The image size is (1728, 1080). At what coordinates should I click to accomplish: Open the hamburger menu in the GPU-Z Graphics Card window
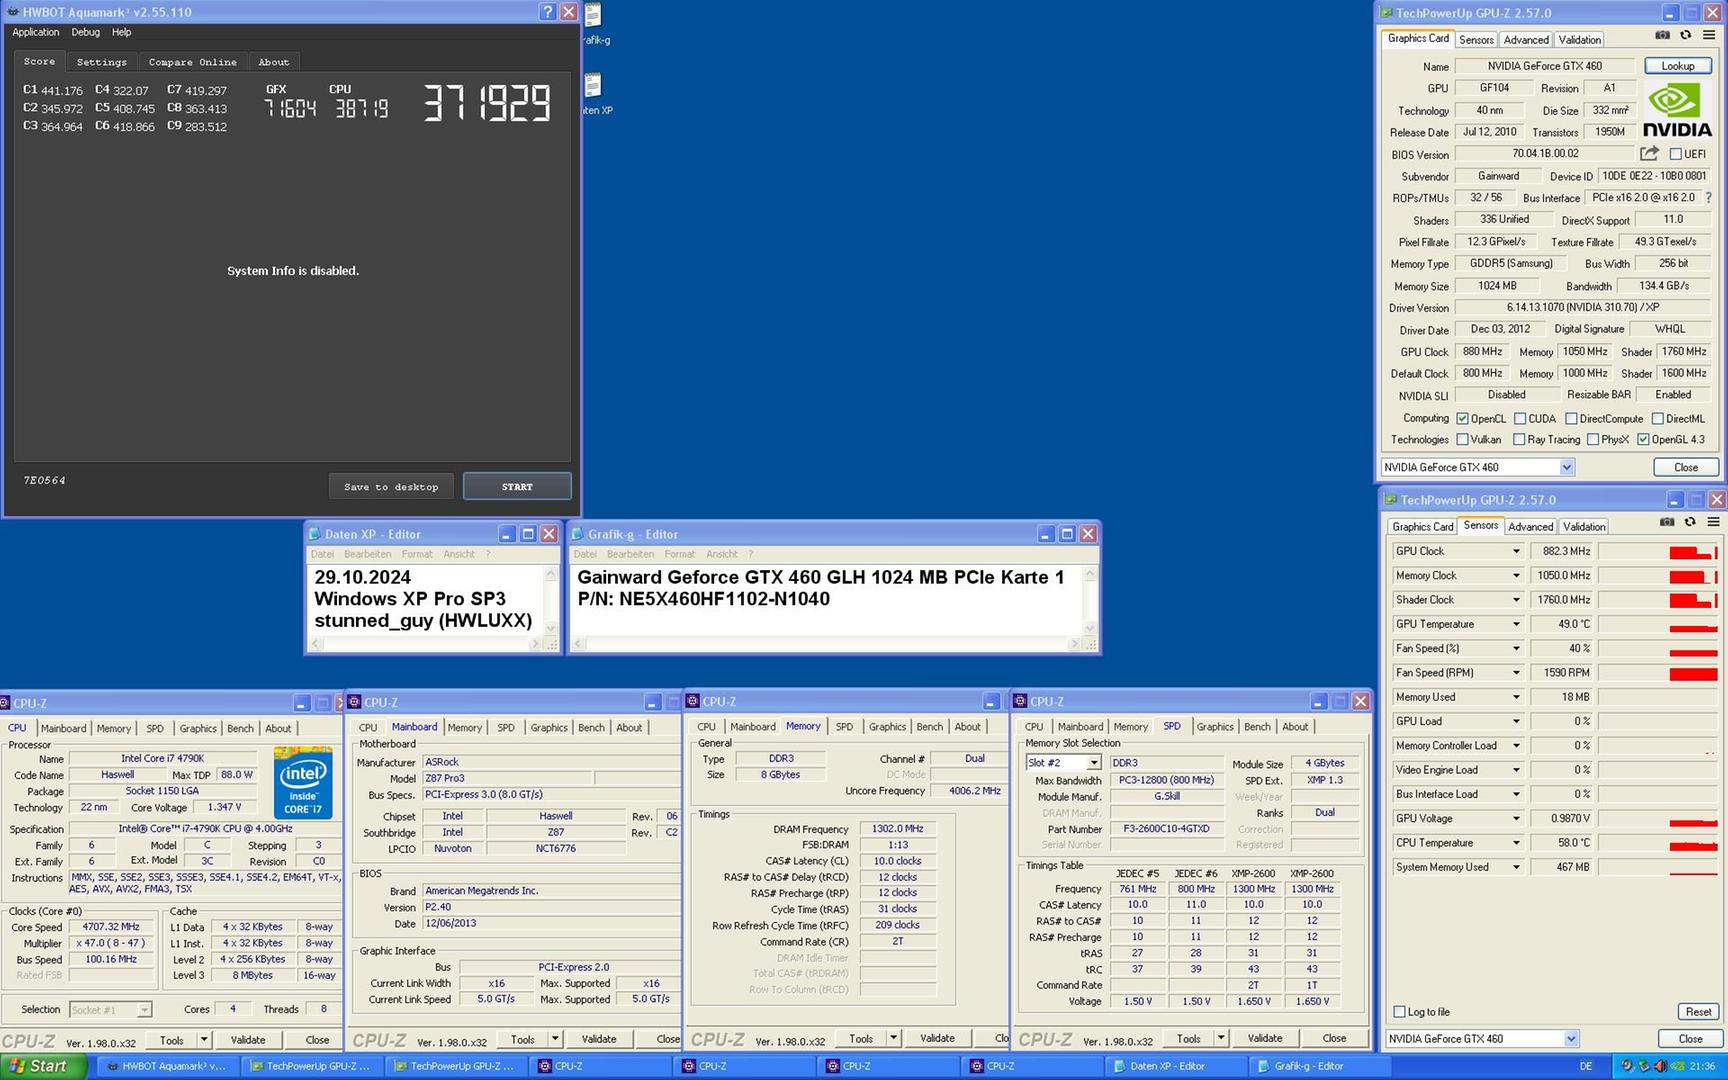tap(1708, 35)
